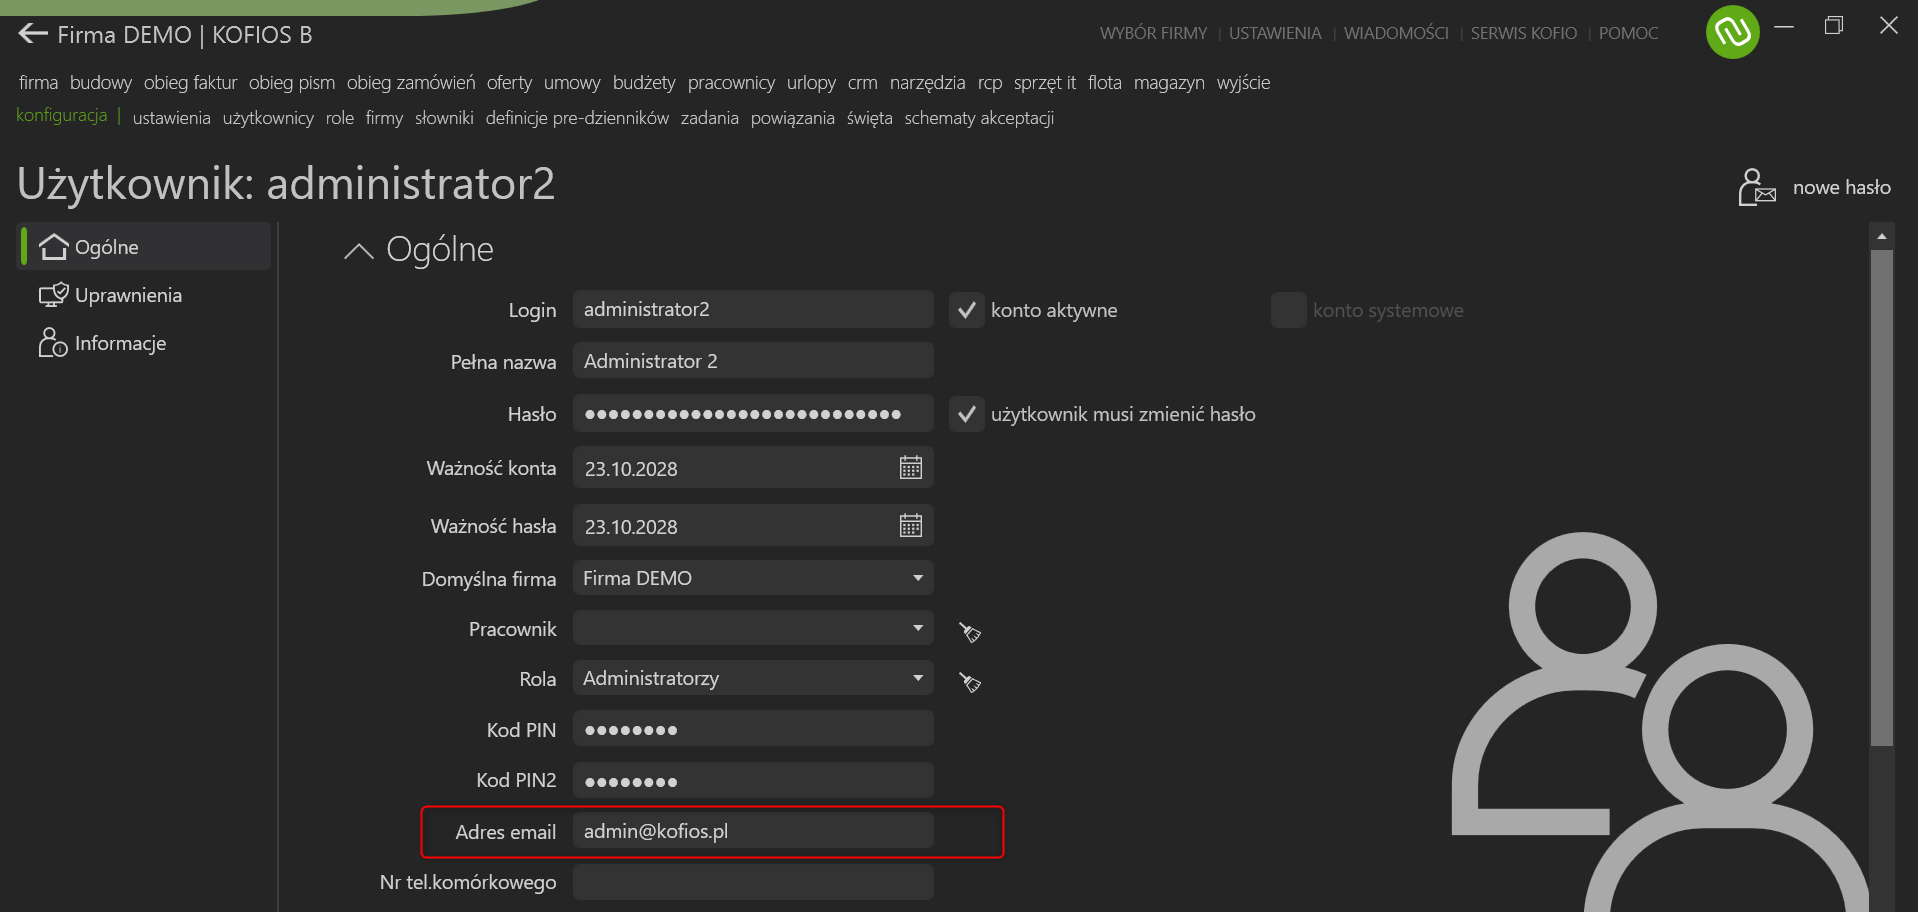Image resolution: width=1918 pixels, height=912 pixels.
Task: Toggle użytkownik musi zmienić hasło checkbox
Action: [x=966, y=414]
